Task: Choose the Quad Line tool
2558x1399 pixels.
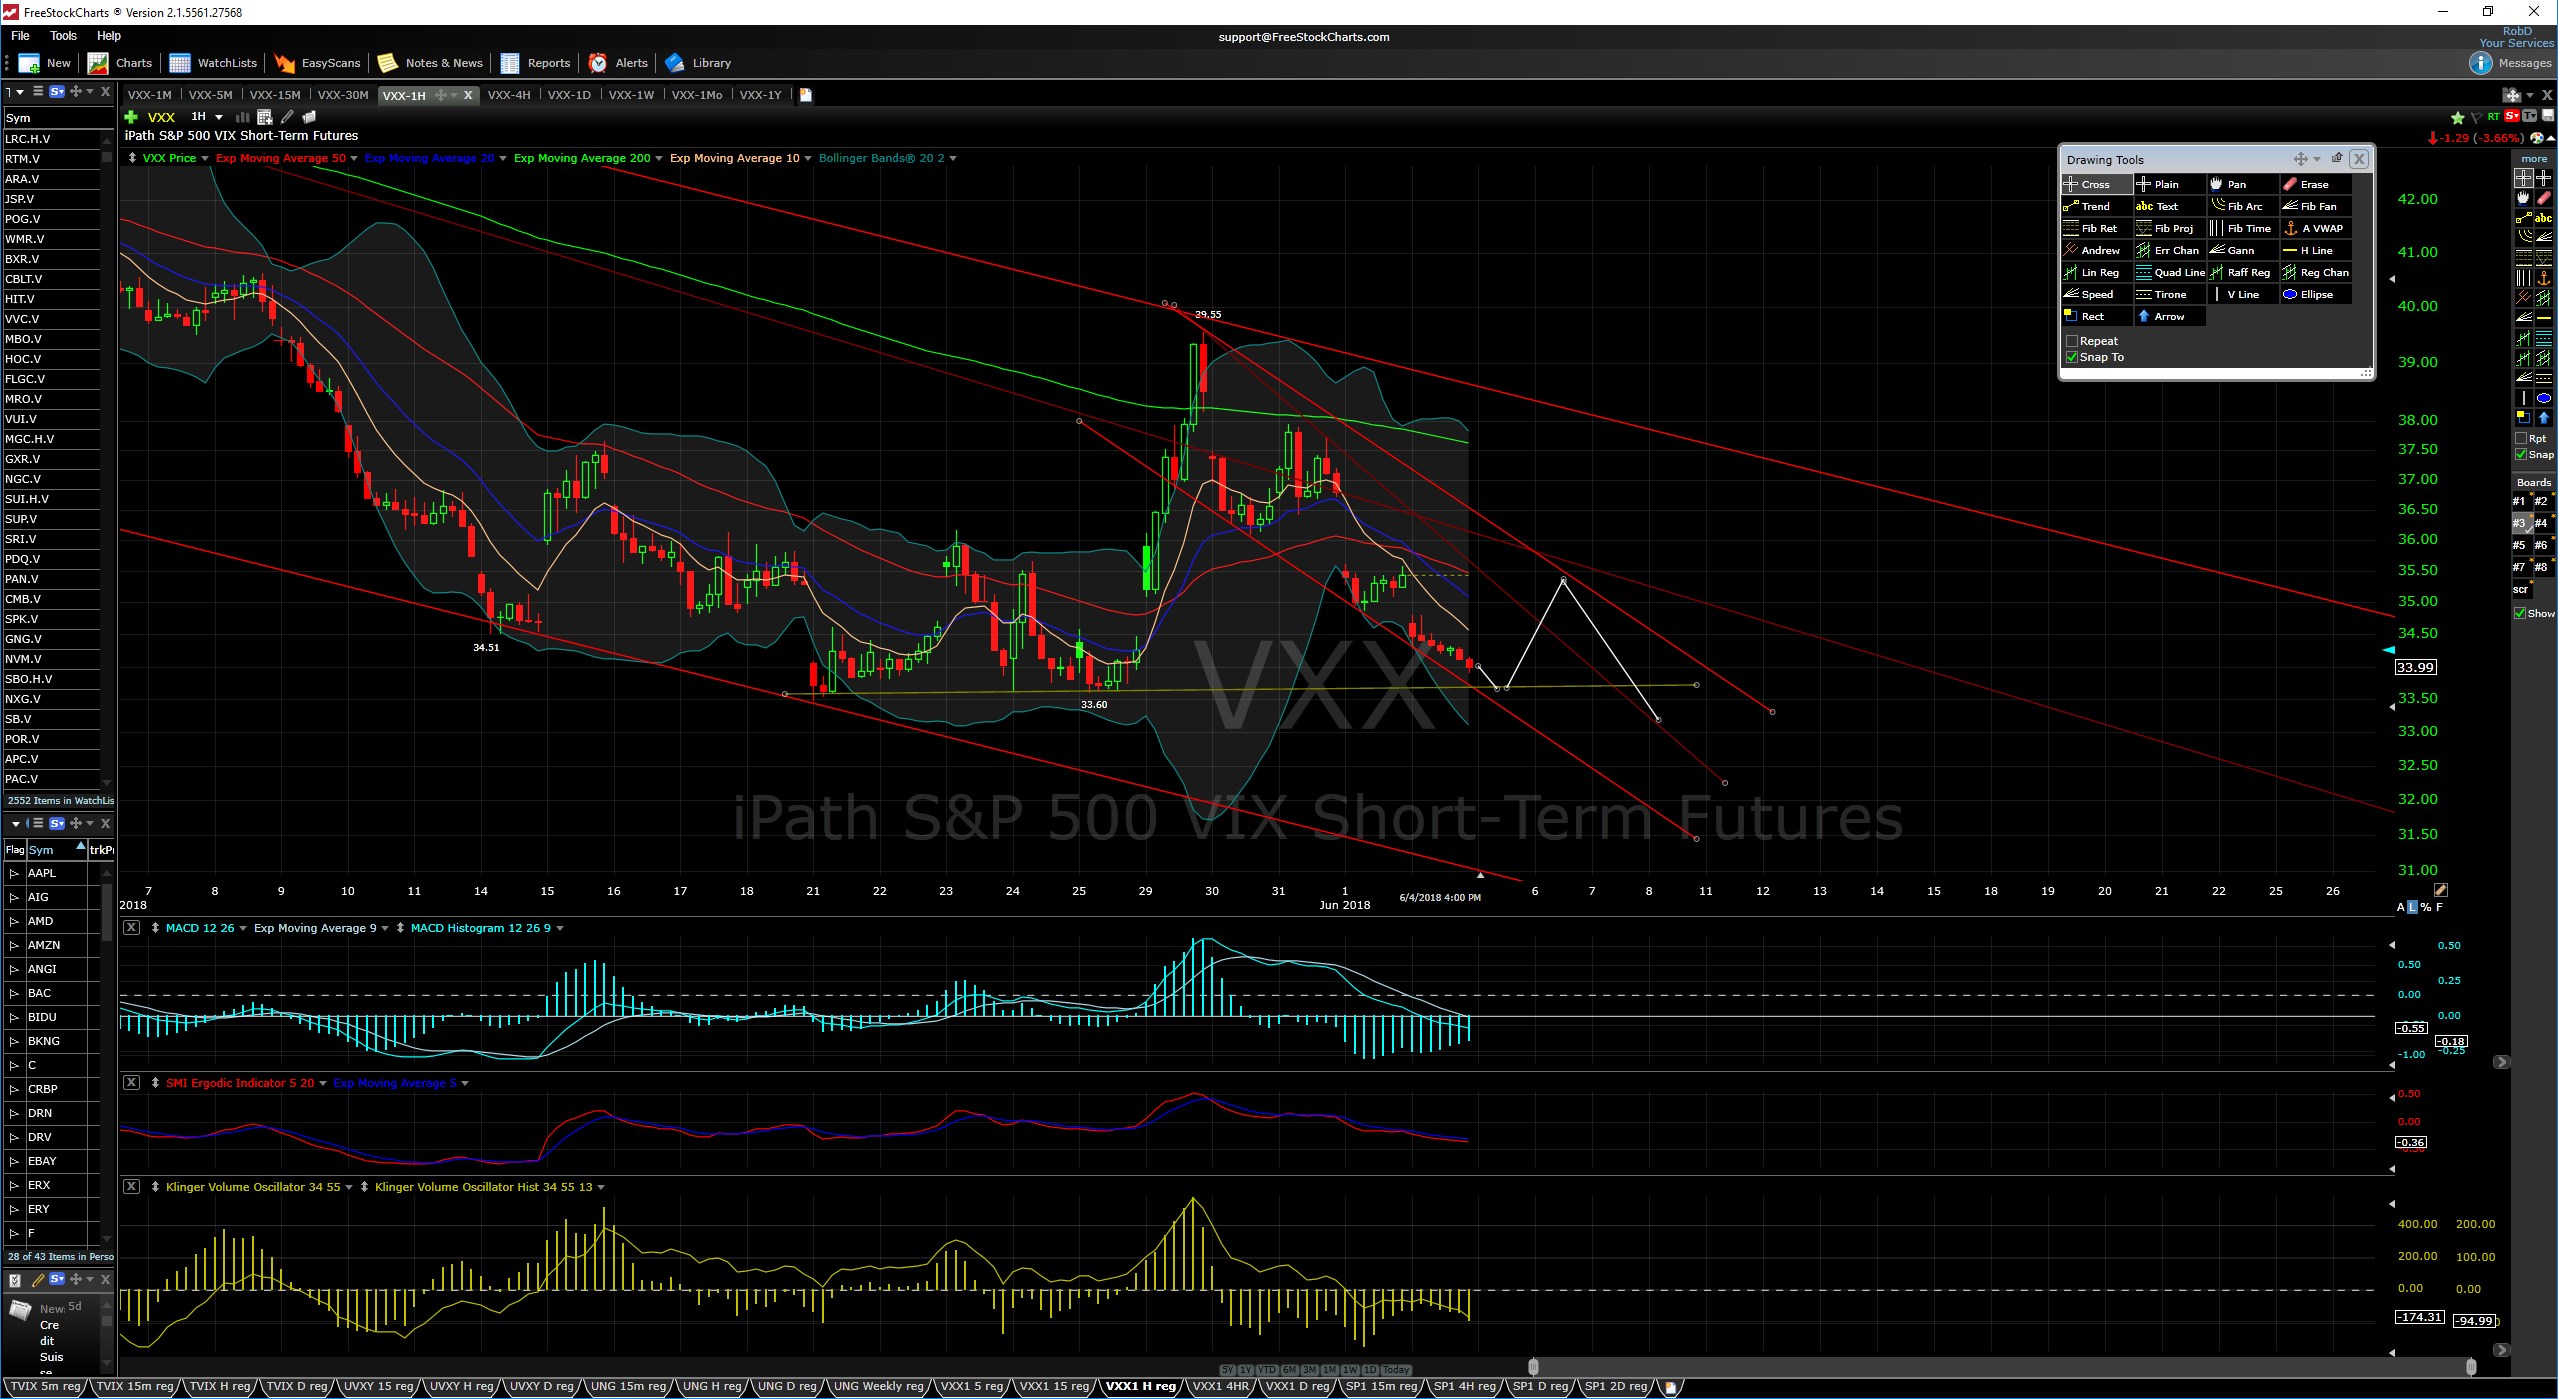Action: coord(2178,273)
